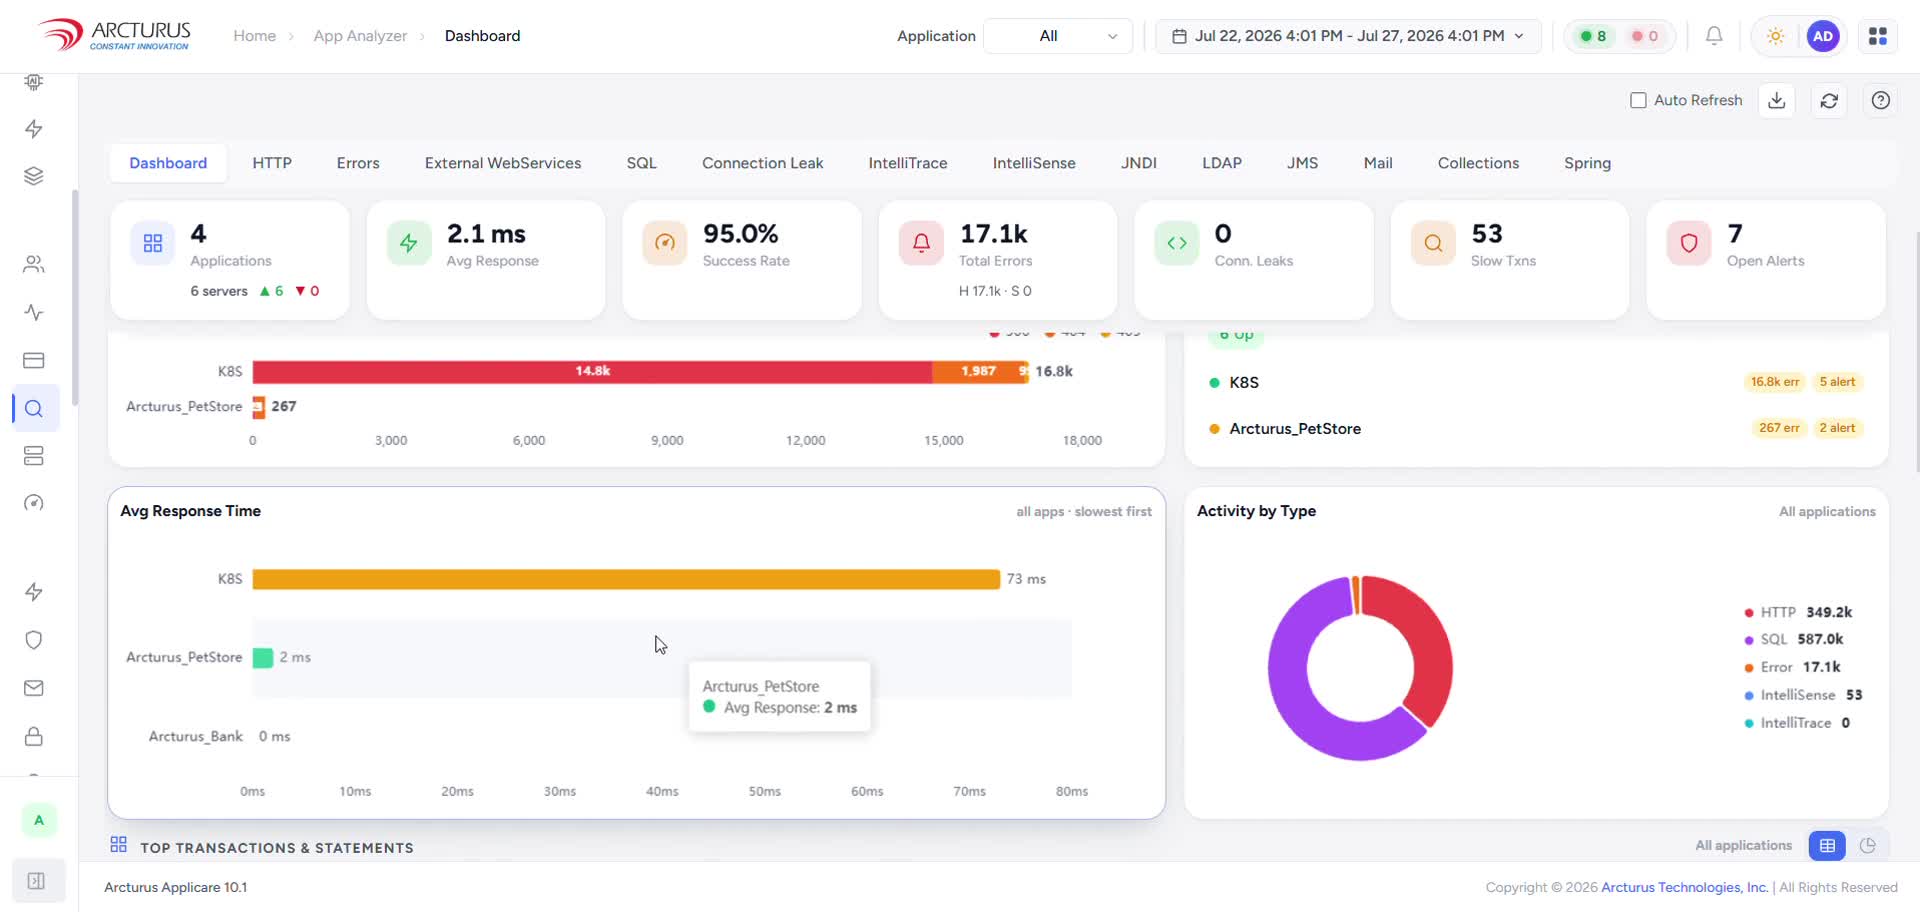Click the green status count 8

(x=1592, y=36)
